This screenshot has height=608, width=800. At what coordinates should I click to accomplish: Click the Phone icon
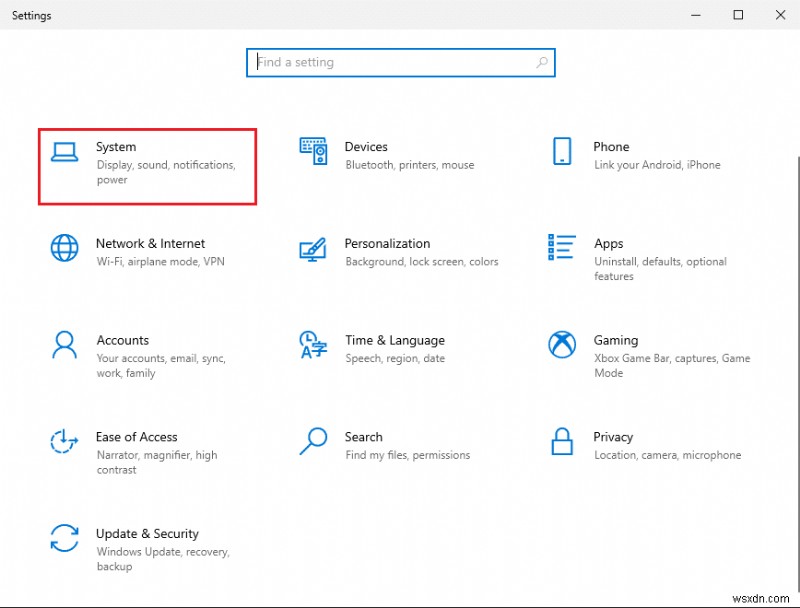pos(562,152)
